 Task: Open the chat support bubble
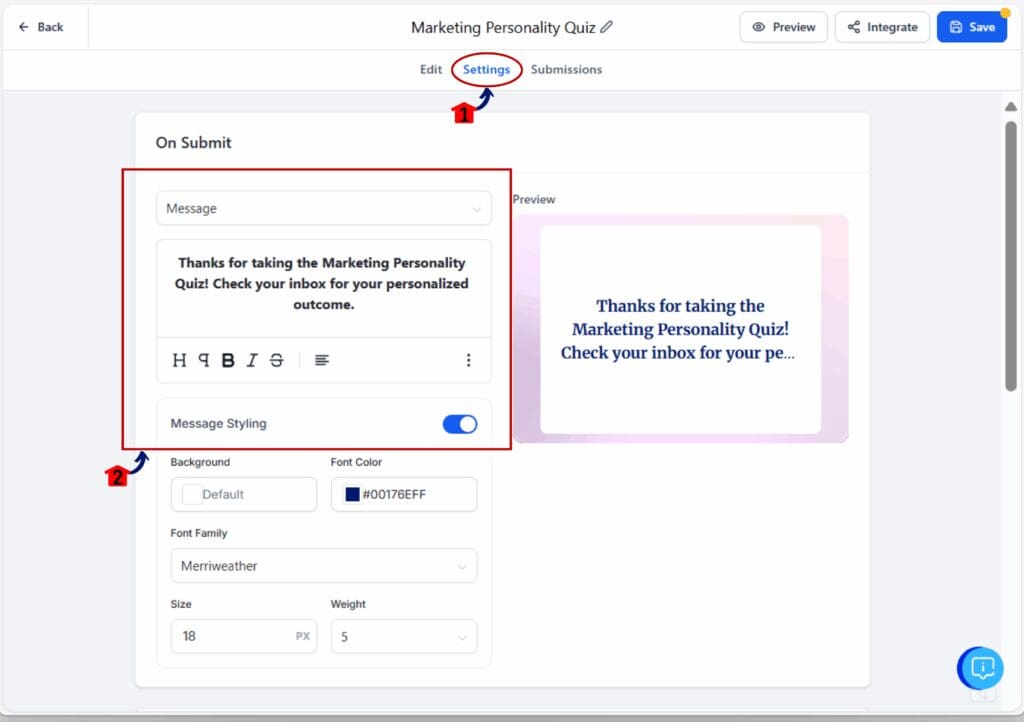tap(981, 668)
